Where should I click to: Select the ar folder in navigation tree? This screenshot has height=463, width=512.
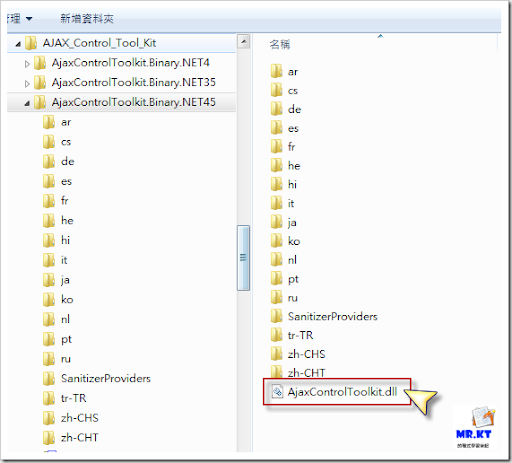(57, 122)
